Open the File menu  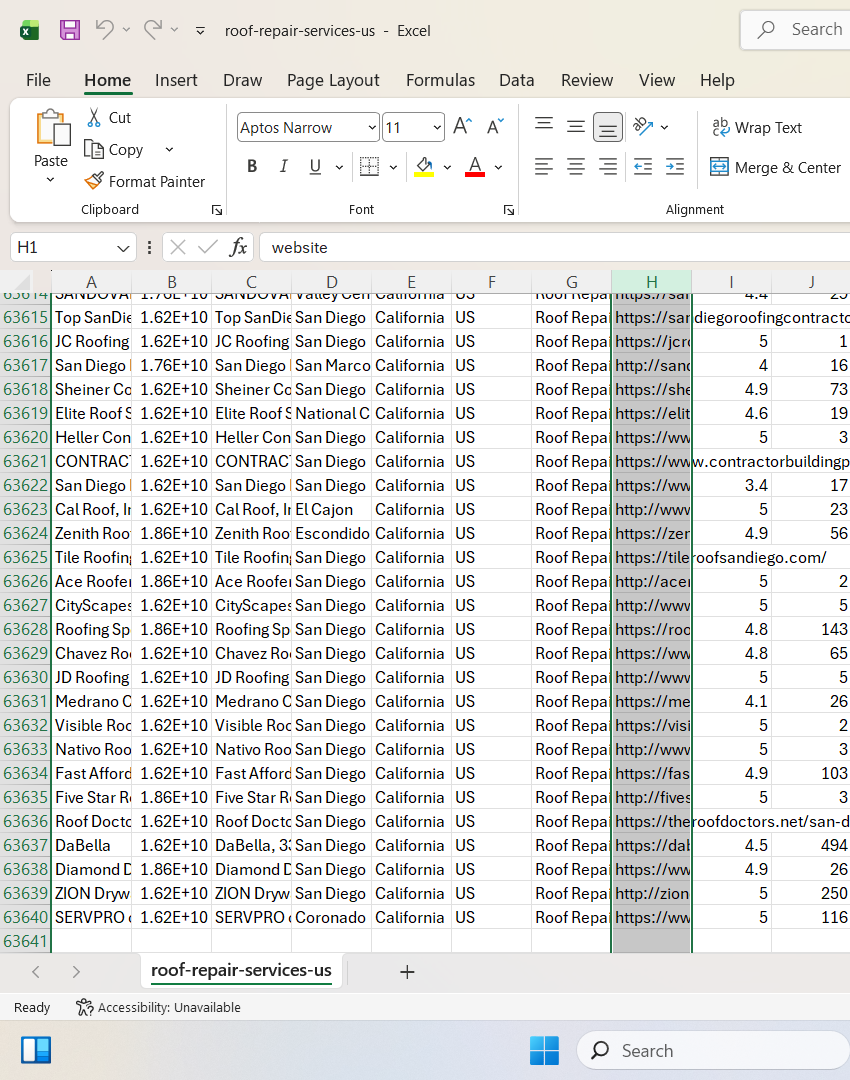point(38,80)
